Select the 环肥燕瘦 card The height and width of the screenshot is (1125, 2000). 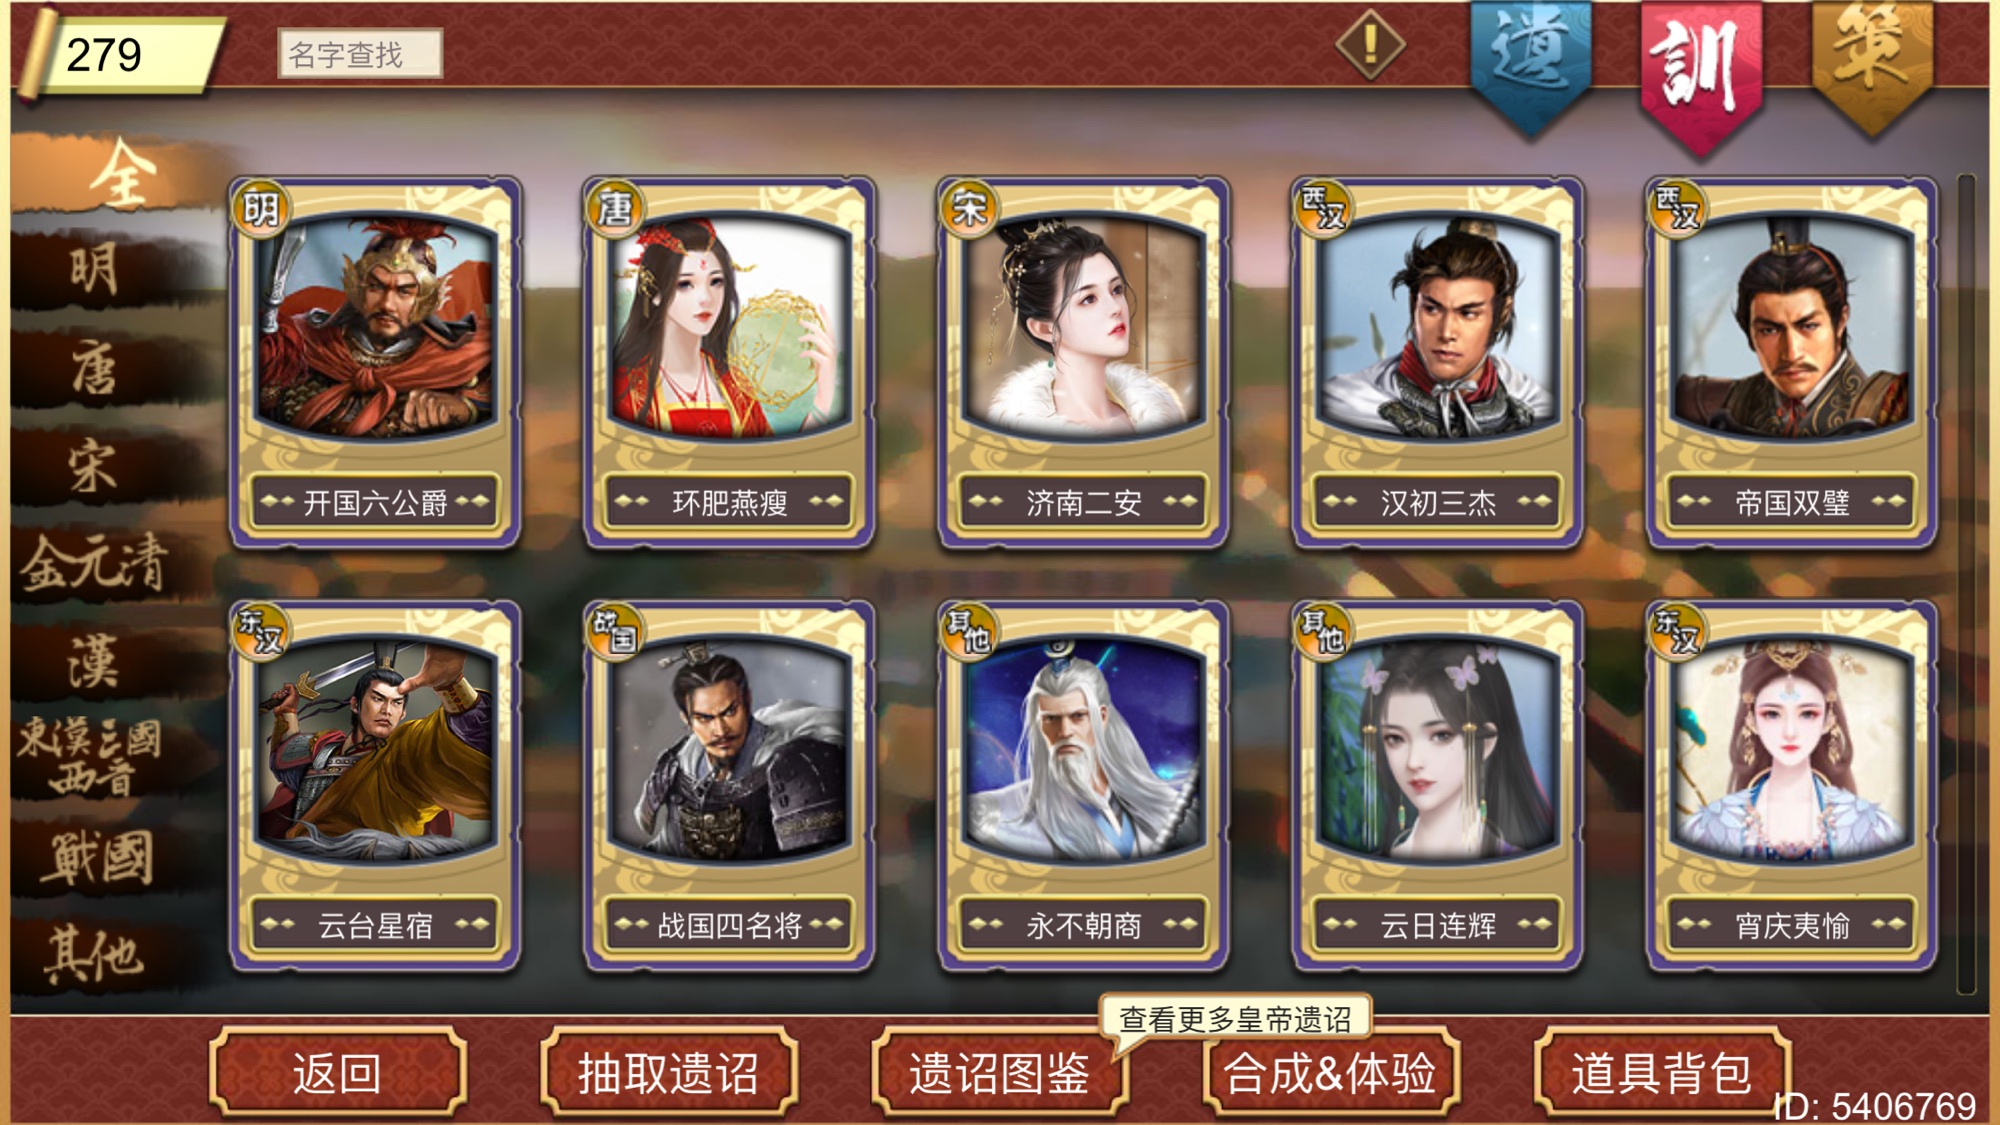[x=729, y=362]
